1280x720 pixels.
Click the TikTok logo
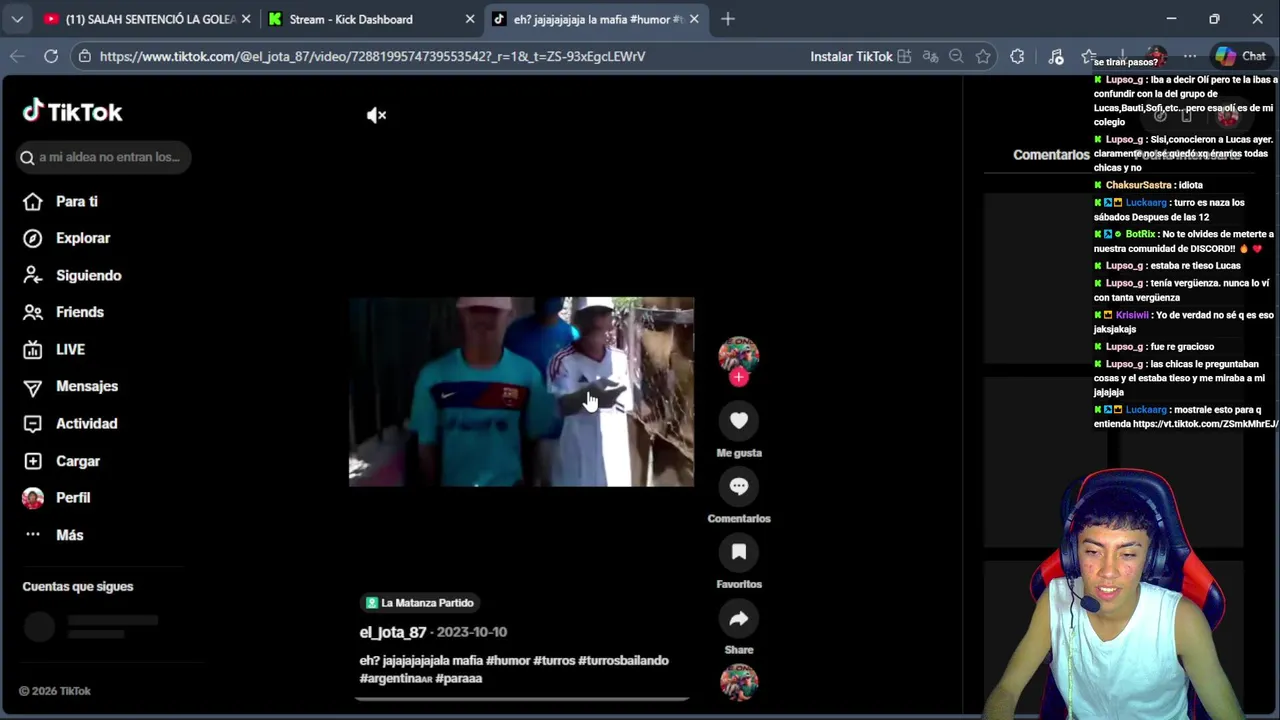click(x=72, y=111)
